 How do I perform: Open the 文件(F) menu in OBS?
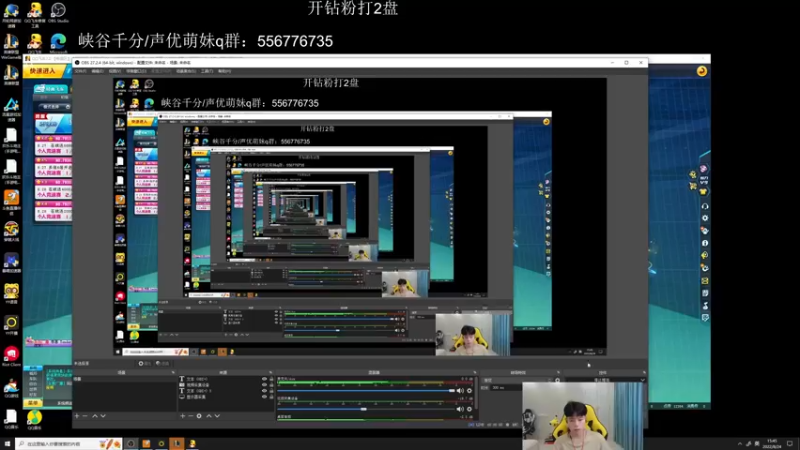[81, 71]
